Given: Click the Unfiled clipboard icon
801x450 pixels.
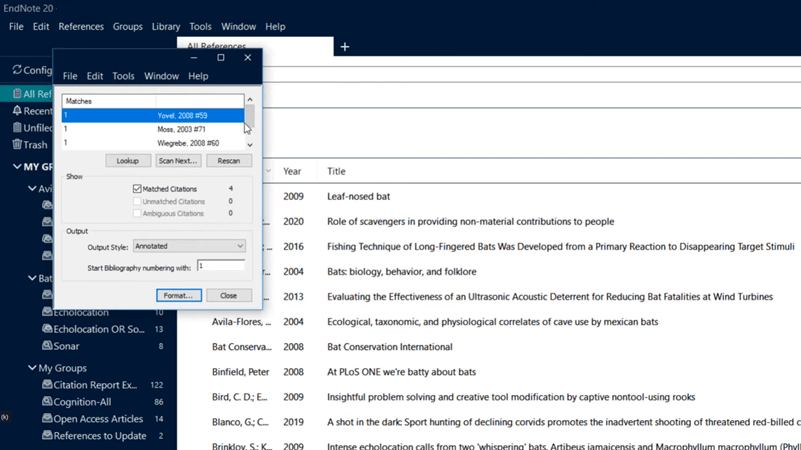Looking at the screenshot, I should 17,127.
